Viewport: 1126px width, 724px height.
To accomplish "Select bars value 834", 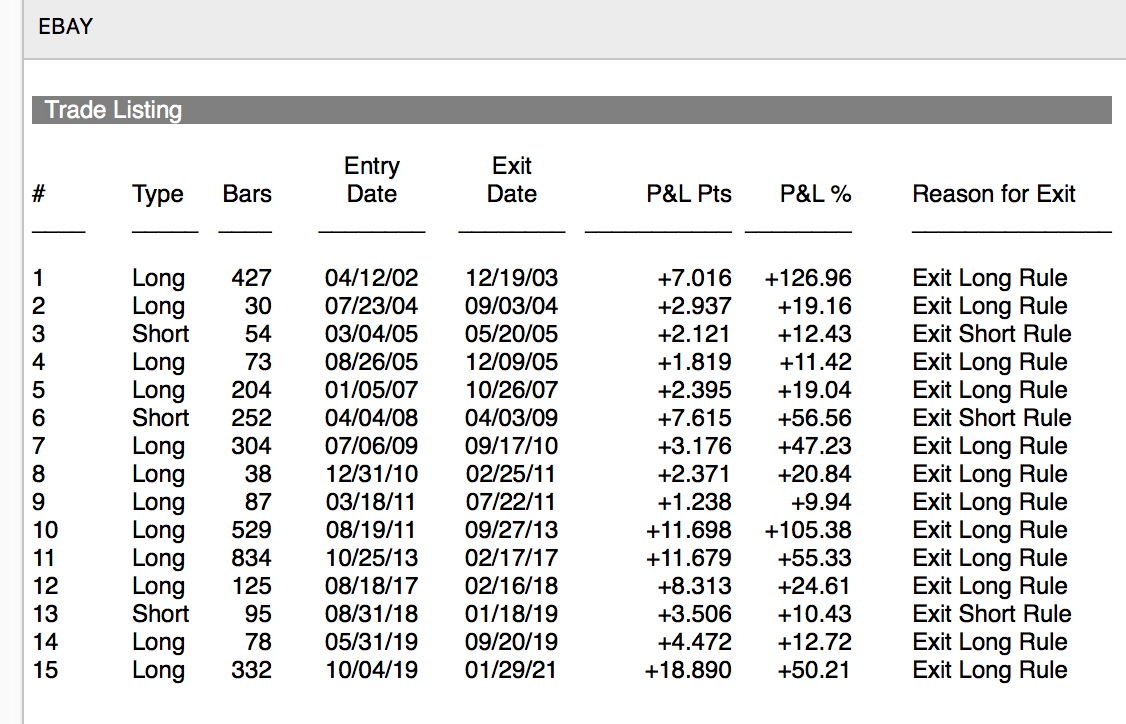I will [251, 558].
